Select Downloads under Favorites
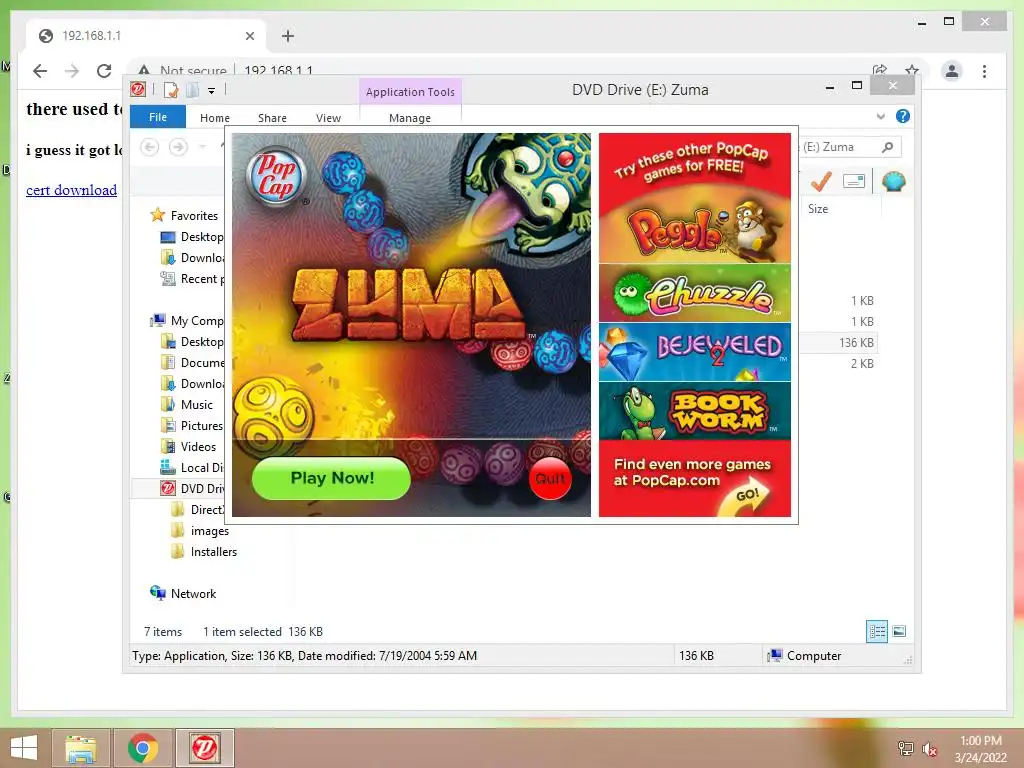This screenshot has height=768, width=1024. click(192, 257)
